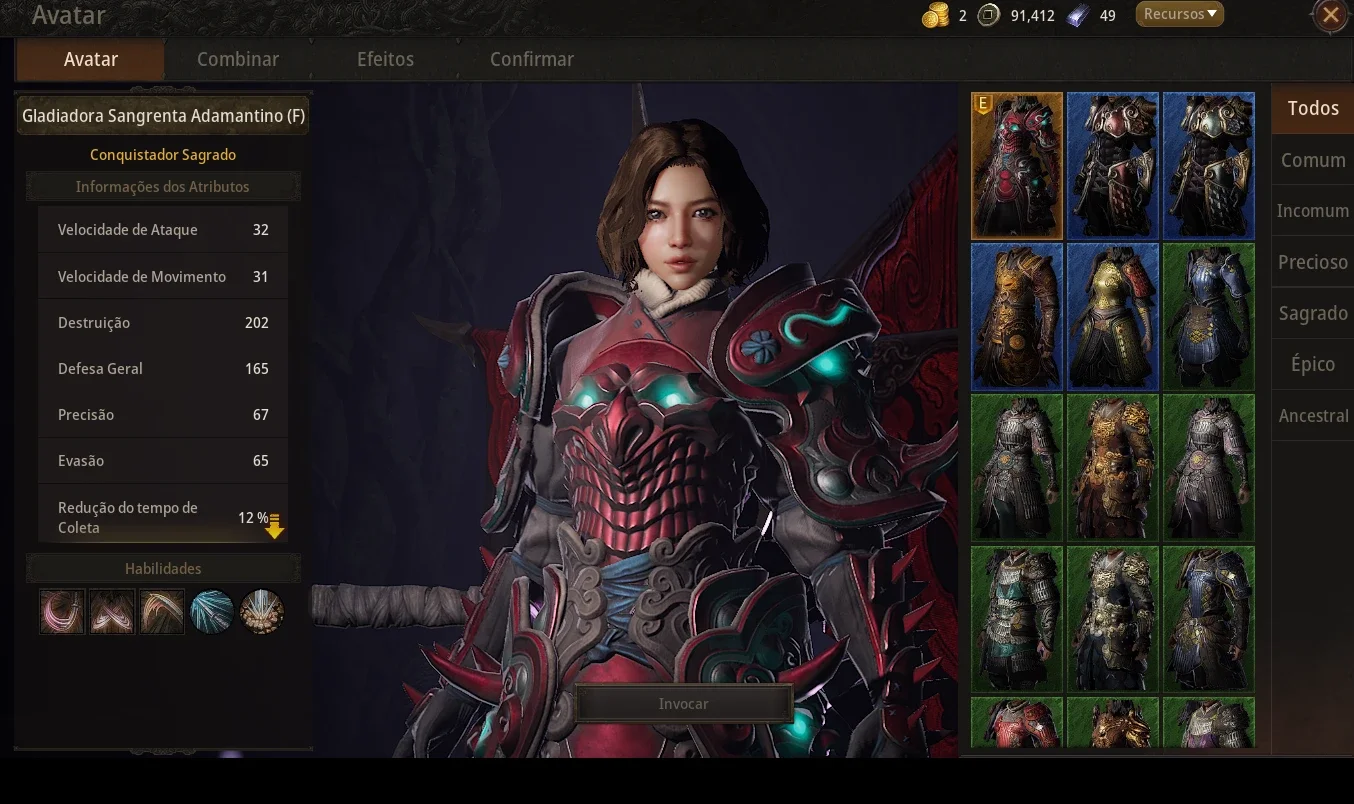
Task: Click the Invocar button
Action: (x=684, y=704)
